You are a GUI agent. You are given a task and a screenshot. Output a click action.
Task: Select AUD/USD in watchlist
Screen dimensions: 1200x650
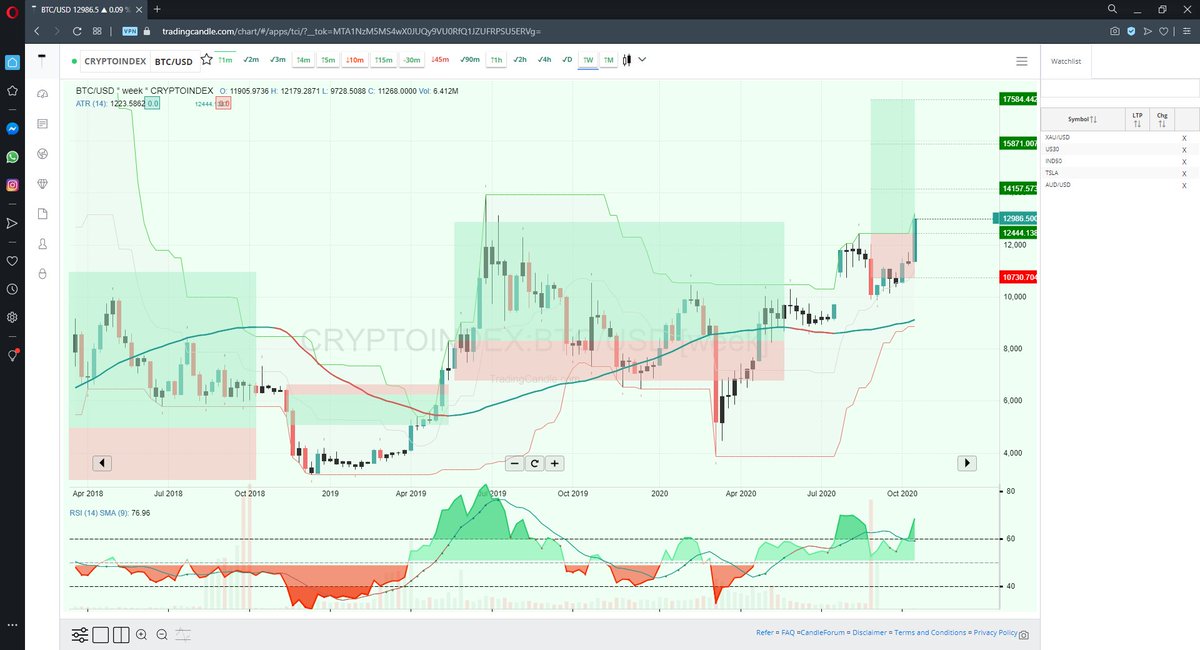[1057, 185]
